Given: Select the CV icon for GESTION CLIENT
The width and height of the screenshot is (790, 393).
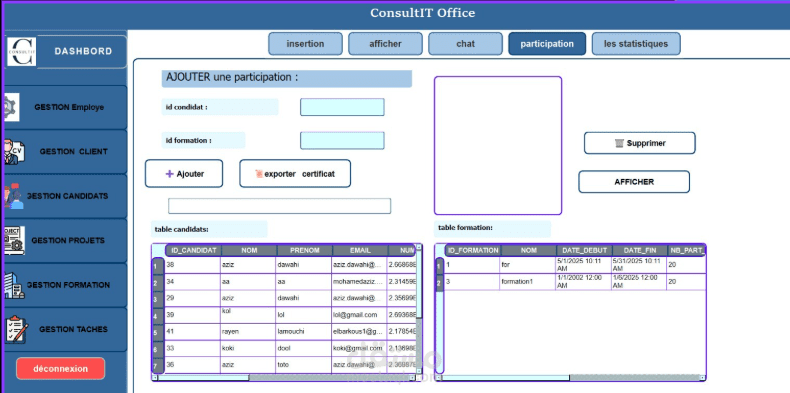Looking at the screenshot, I should [14, 152].
